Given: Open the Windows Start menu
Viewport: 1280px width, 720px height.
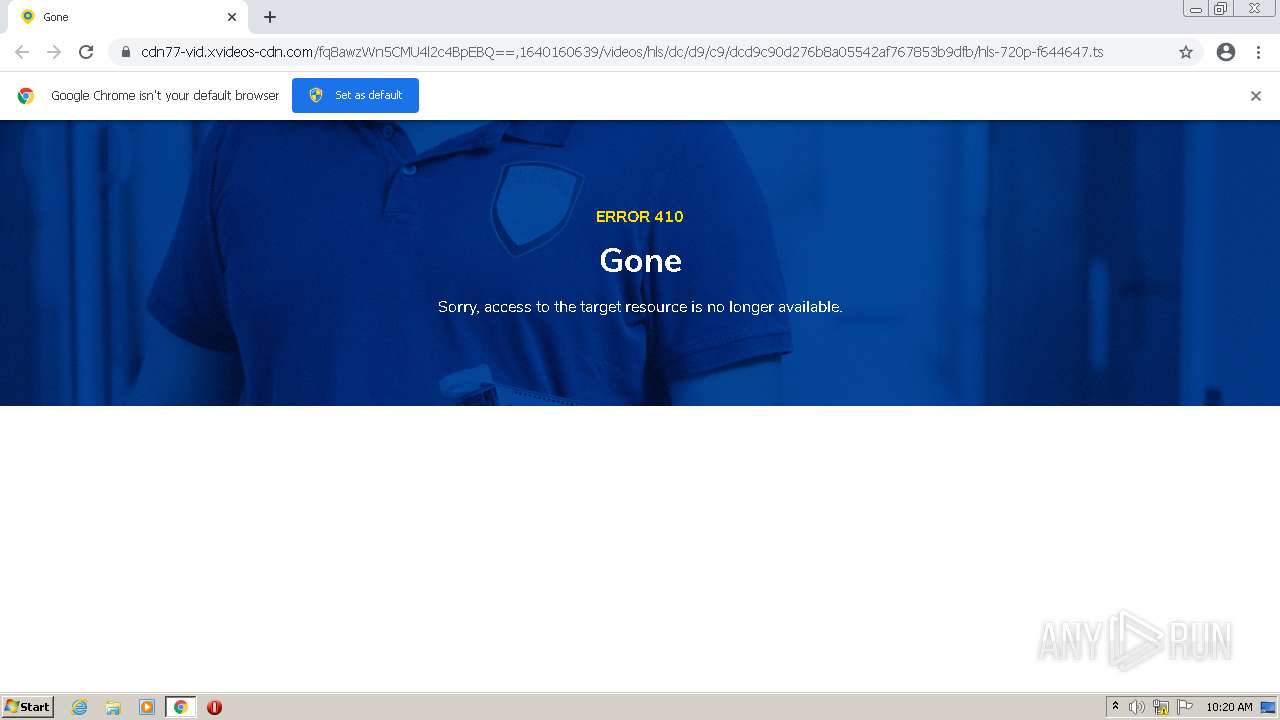Looking at the screenshot, I should click(x=28, y=707).
